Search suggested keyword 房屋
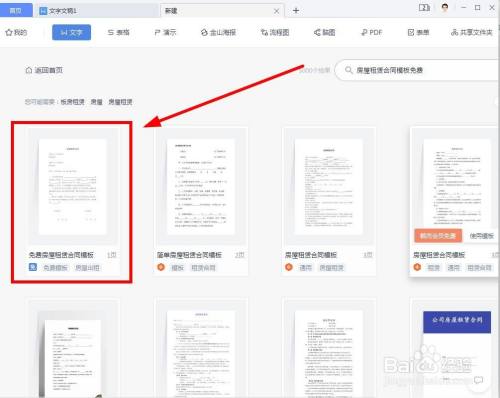Viewport: 500px width, 398px height. tap(97, 102)
